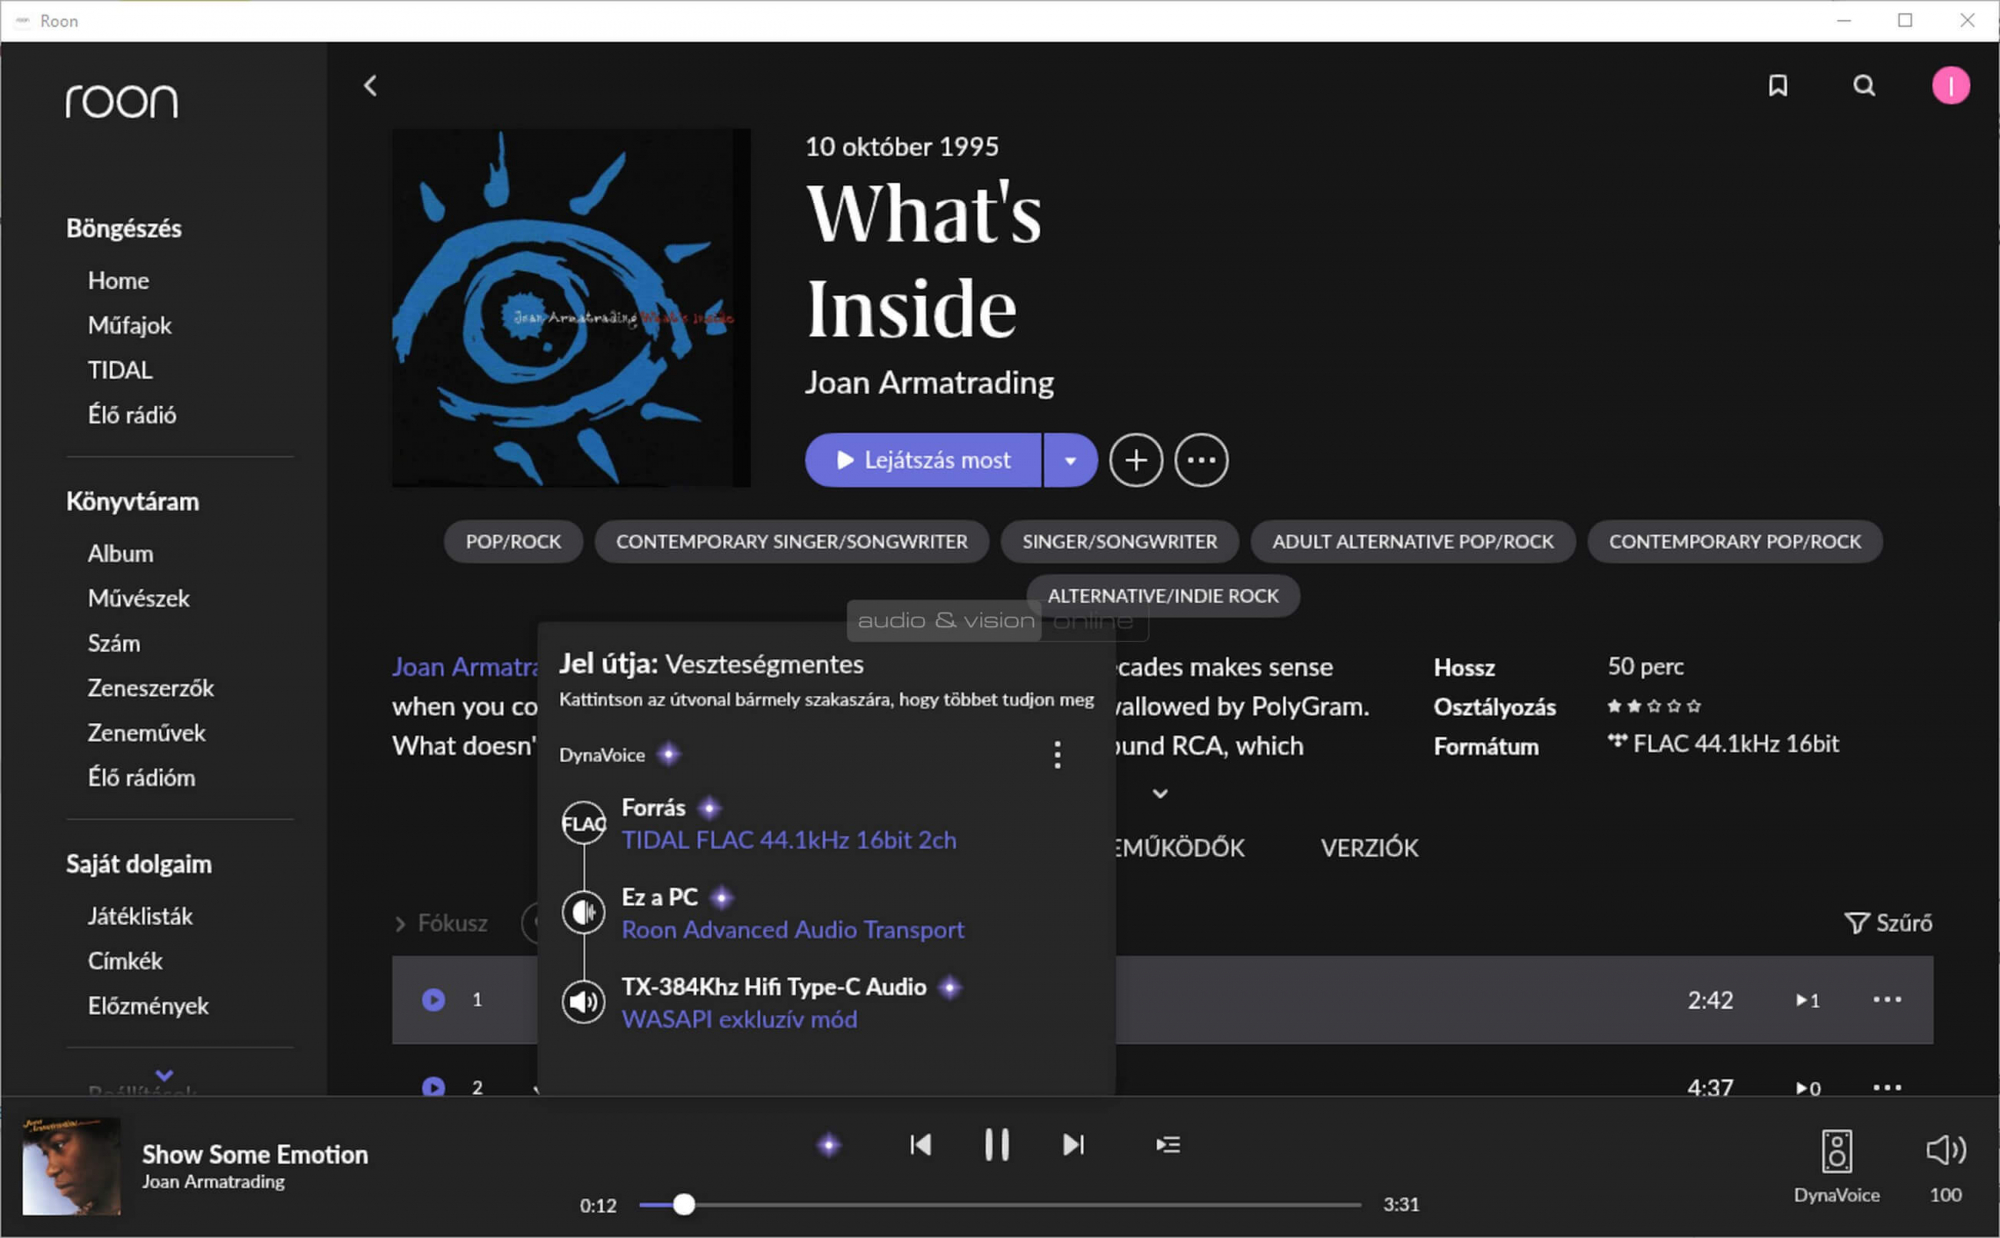Open Játéklisták playlists
Screen dimensions: 2000x1238
coord(140,917)
